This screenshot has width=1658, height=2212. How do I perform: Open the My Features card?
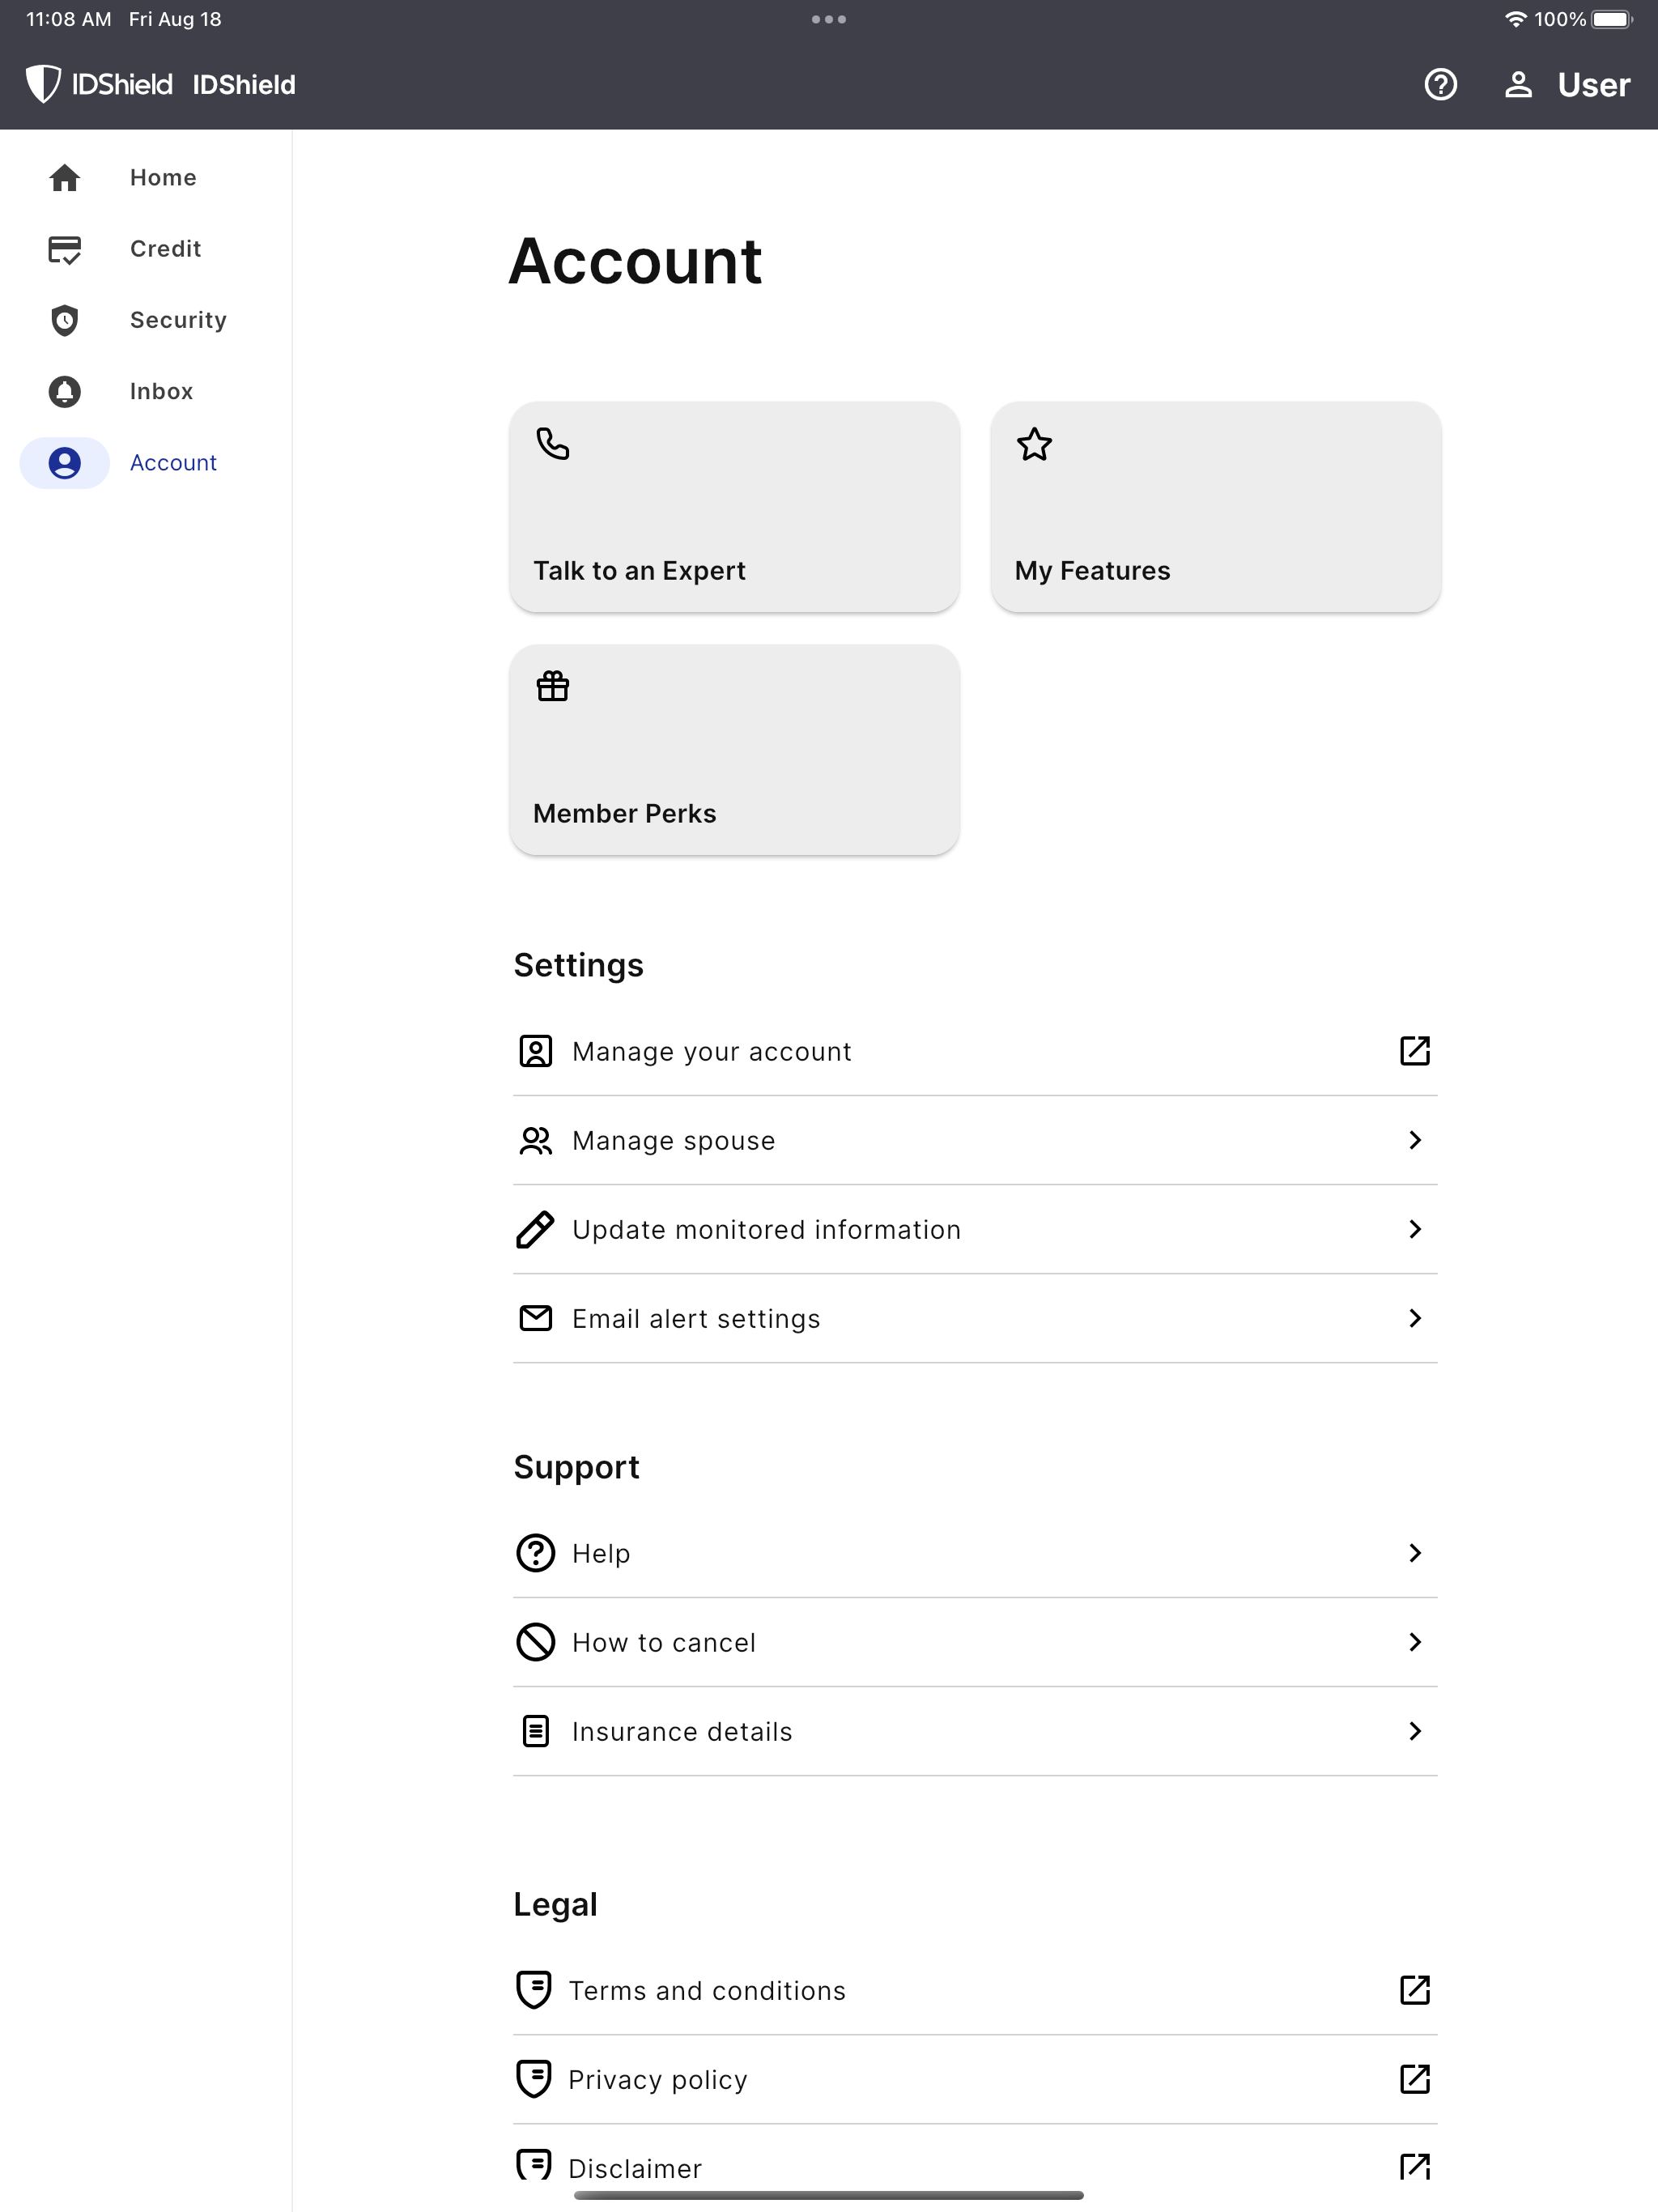point(1215,507)
